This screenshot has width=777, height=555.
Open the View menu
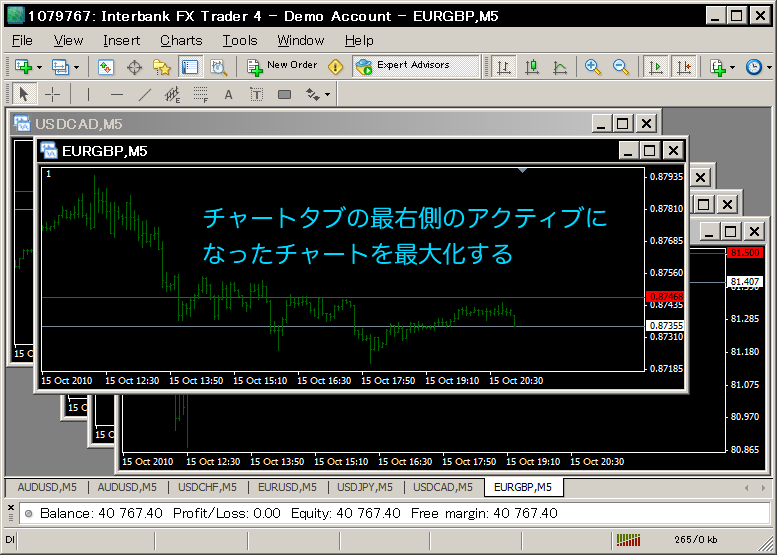pos(68,41)
